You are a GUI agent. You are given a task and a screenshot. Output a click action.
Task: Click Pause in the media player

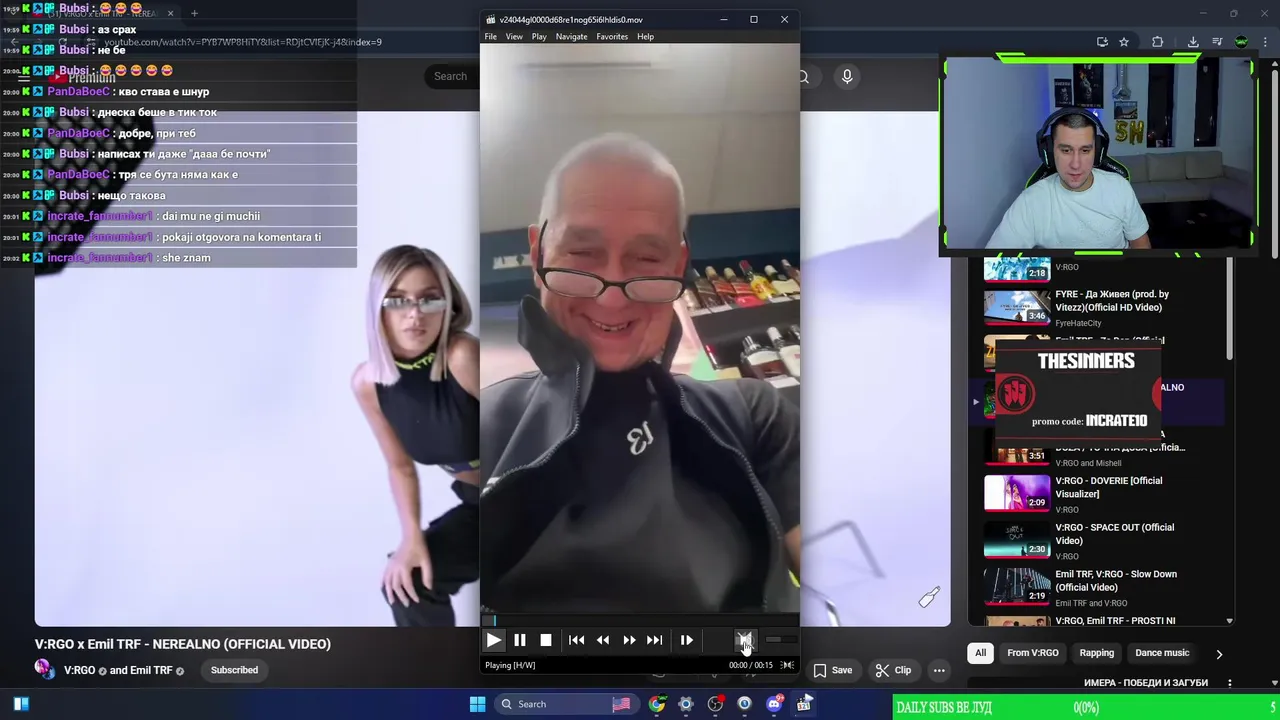(x=520, y=640)
